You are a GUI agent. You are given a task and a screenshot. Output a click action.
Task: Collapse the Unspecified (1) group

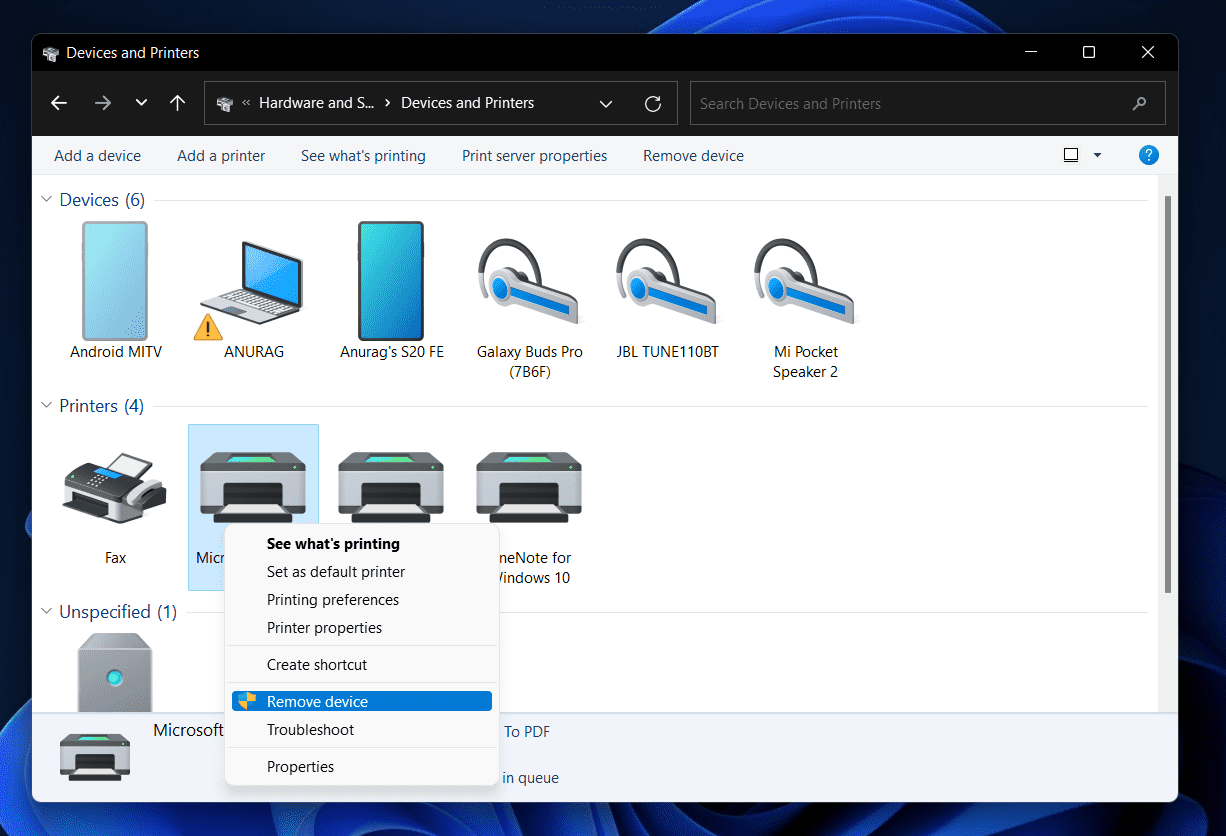[x=46, y=612]
